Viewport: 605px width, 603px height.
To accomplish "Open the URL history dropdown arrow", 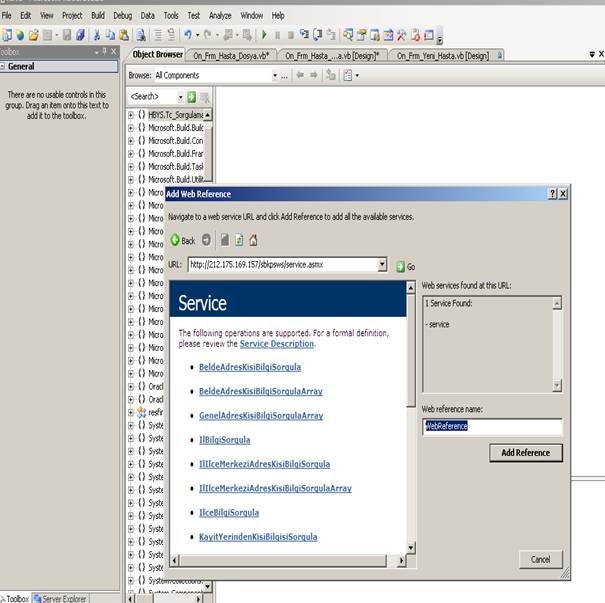I will pos(382,265).
